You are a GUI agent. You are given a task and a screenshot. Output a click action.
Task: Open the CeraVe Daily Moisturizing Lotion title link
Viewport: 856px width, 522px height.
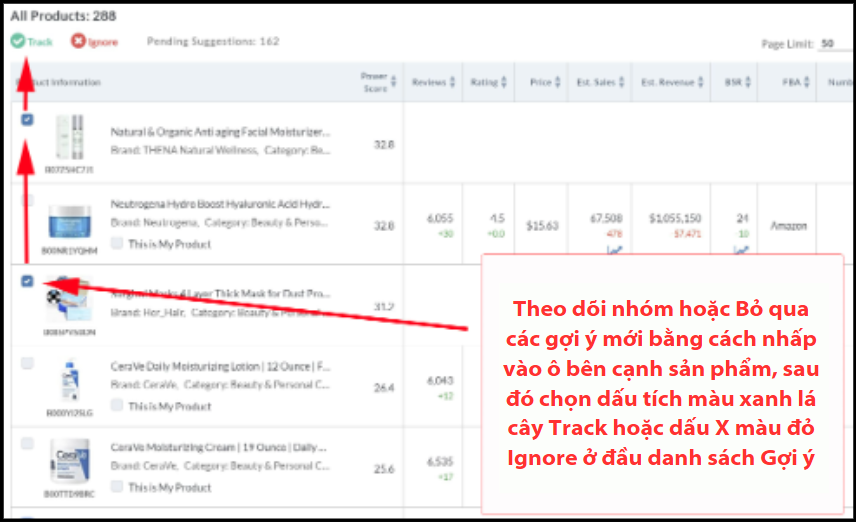(x=219, y=365)
